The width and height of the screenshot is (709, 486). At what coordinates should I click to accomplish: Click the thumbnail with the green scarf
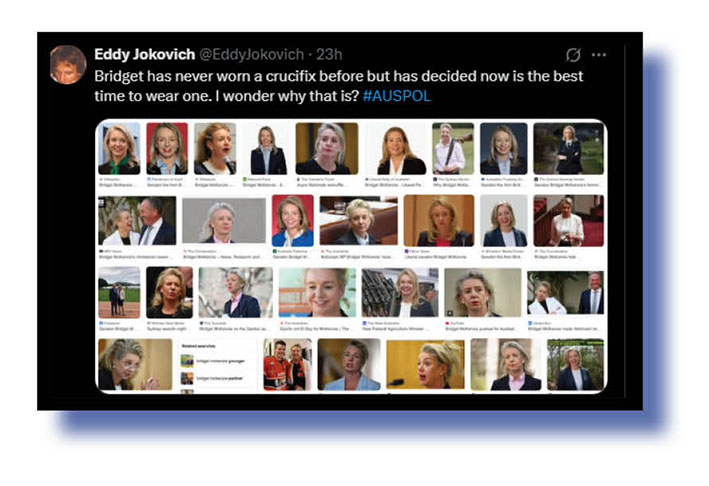point(119,148)
